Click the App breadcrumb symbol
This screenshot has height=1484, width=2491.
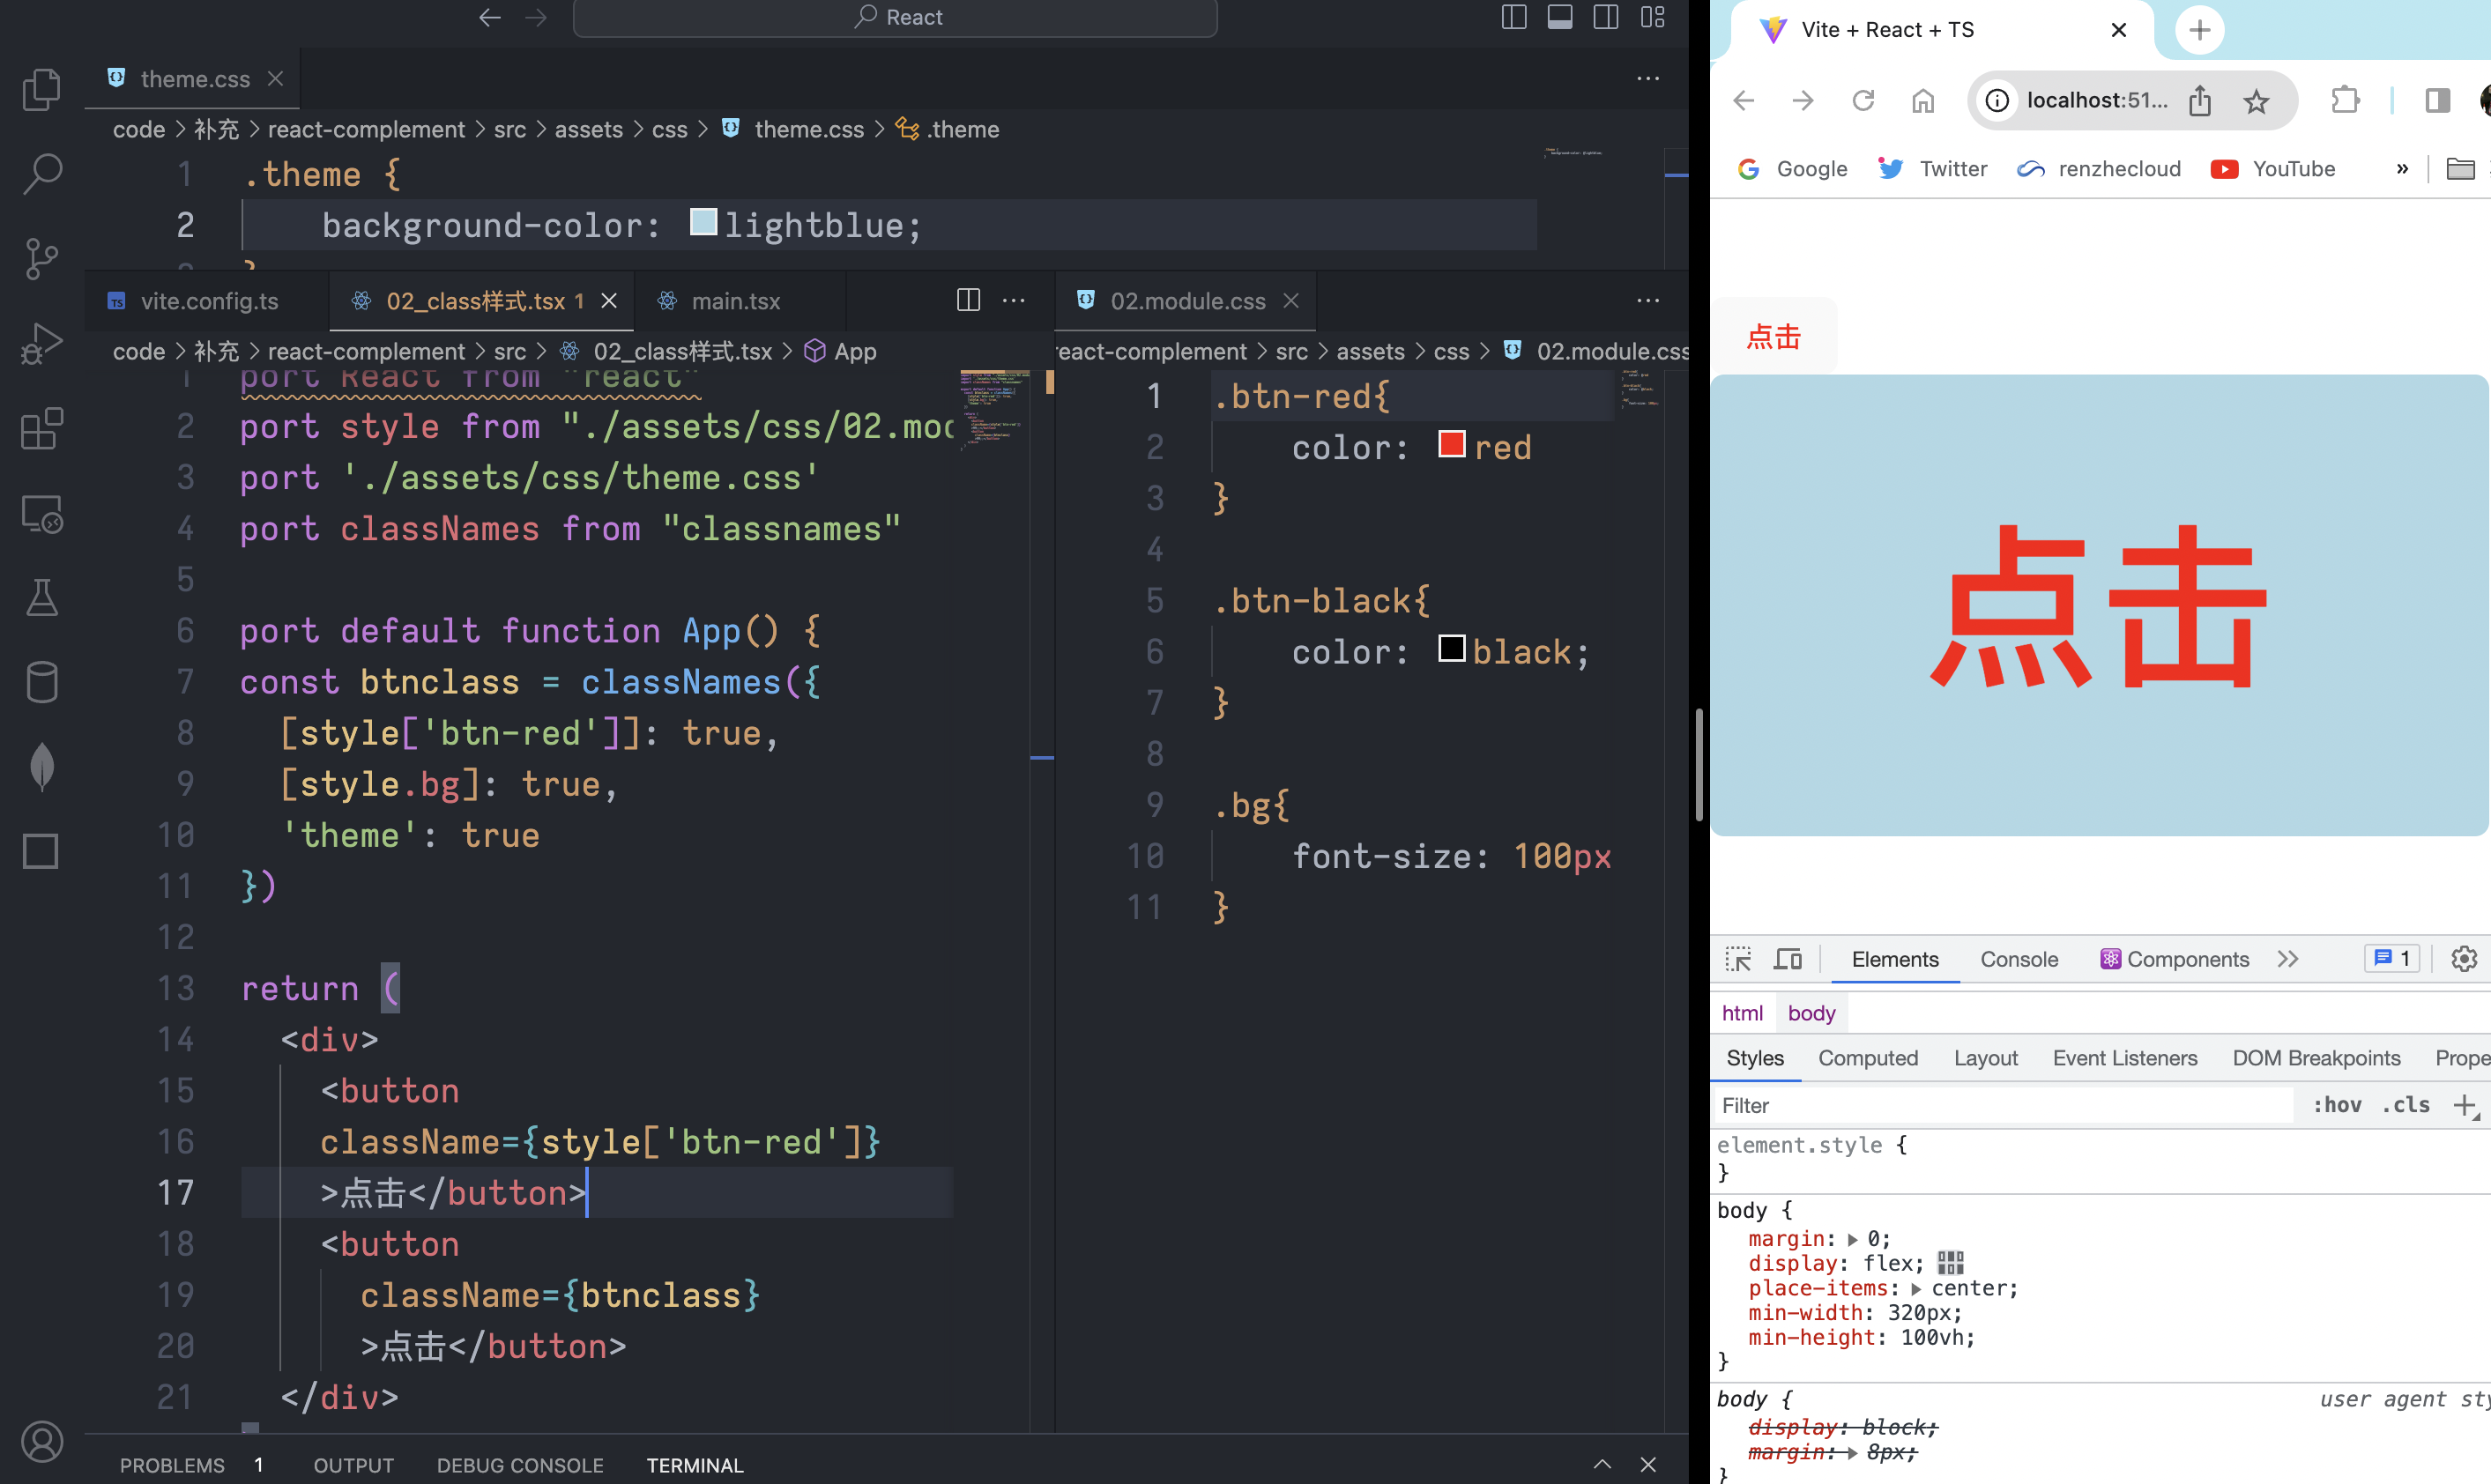pyautogui.click(x=841, y=351)
